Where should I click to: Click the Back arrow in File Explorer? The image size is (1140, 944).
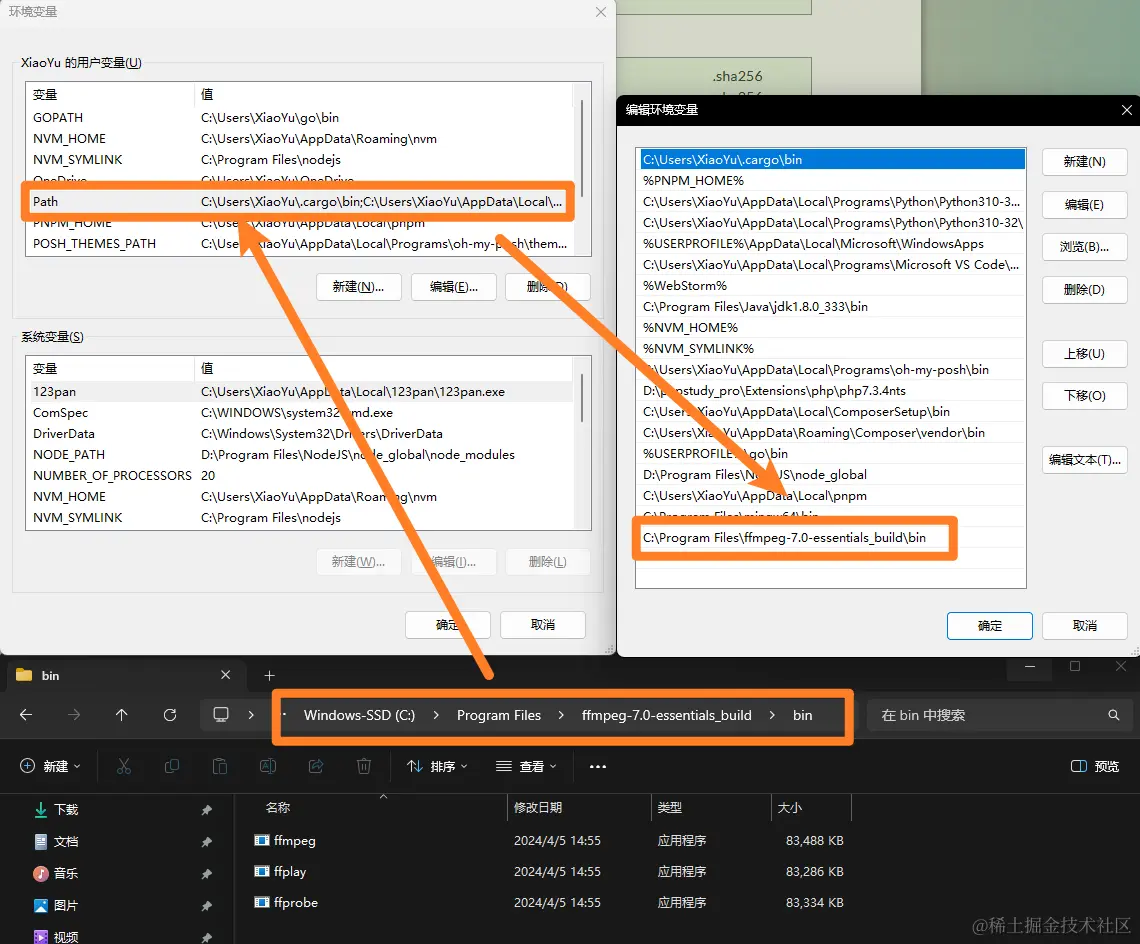26,715
